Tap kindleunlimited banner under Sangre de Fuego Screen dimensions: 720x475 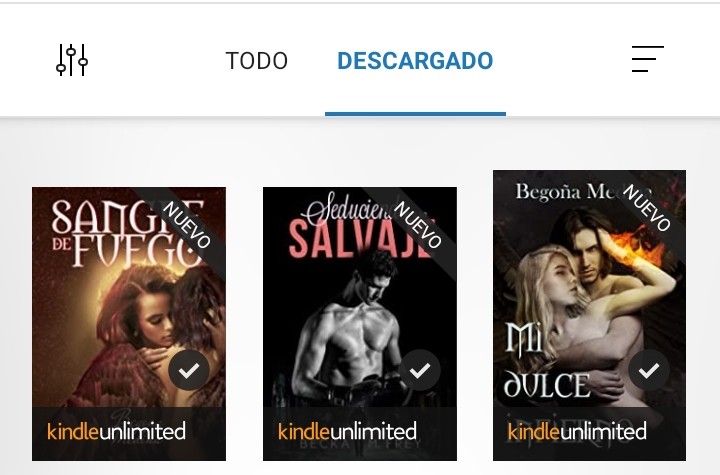click(129, 433)
